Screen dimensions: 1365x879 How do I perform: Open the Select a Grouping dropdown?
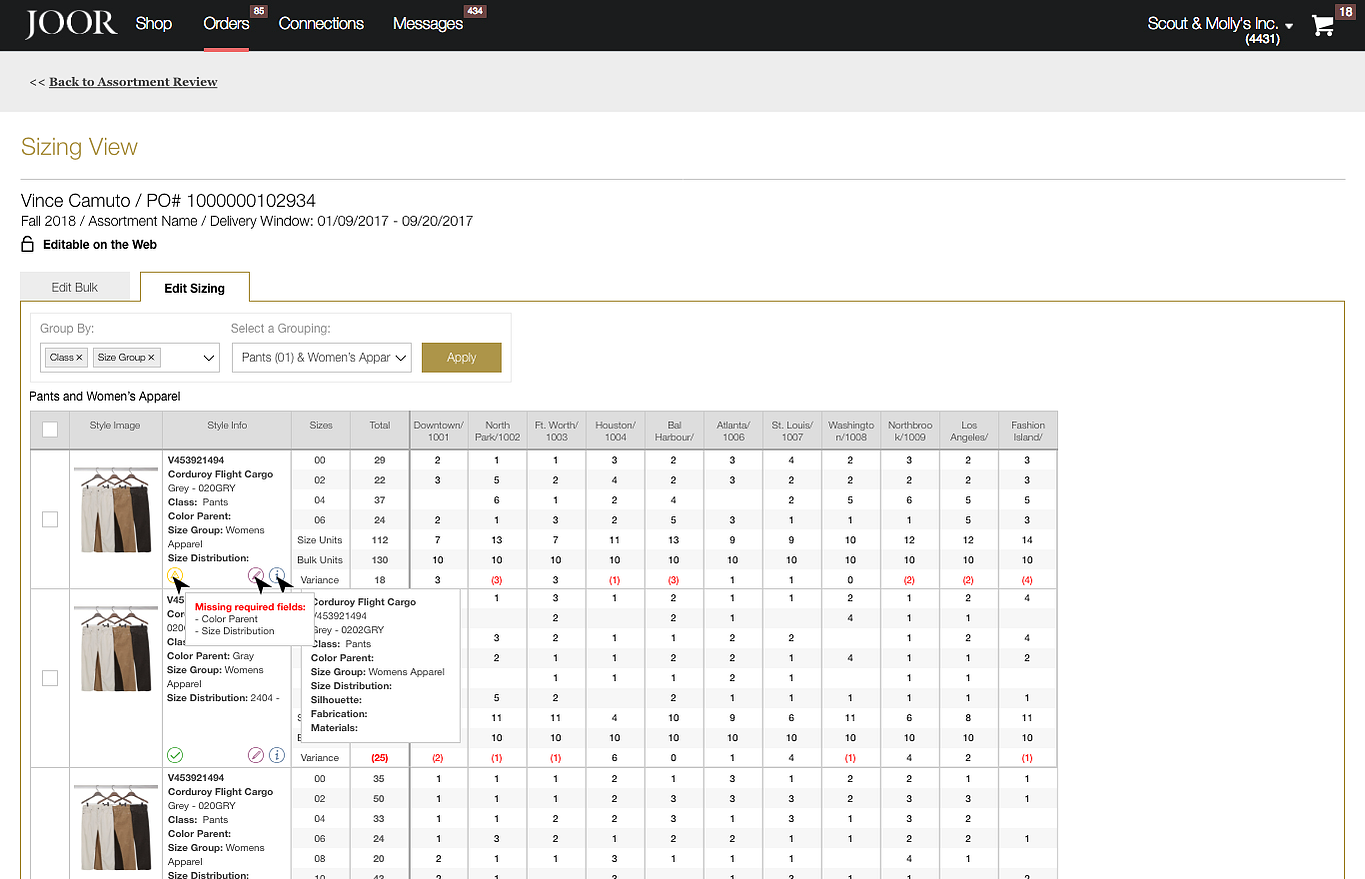coord(322,357)
